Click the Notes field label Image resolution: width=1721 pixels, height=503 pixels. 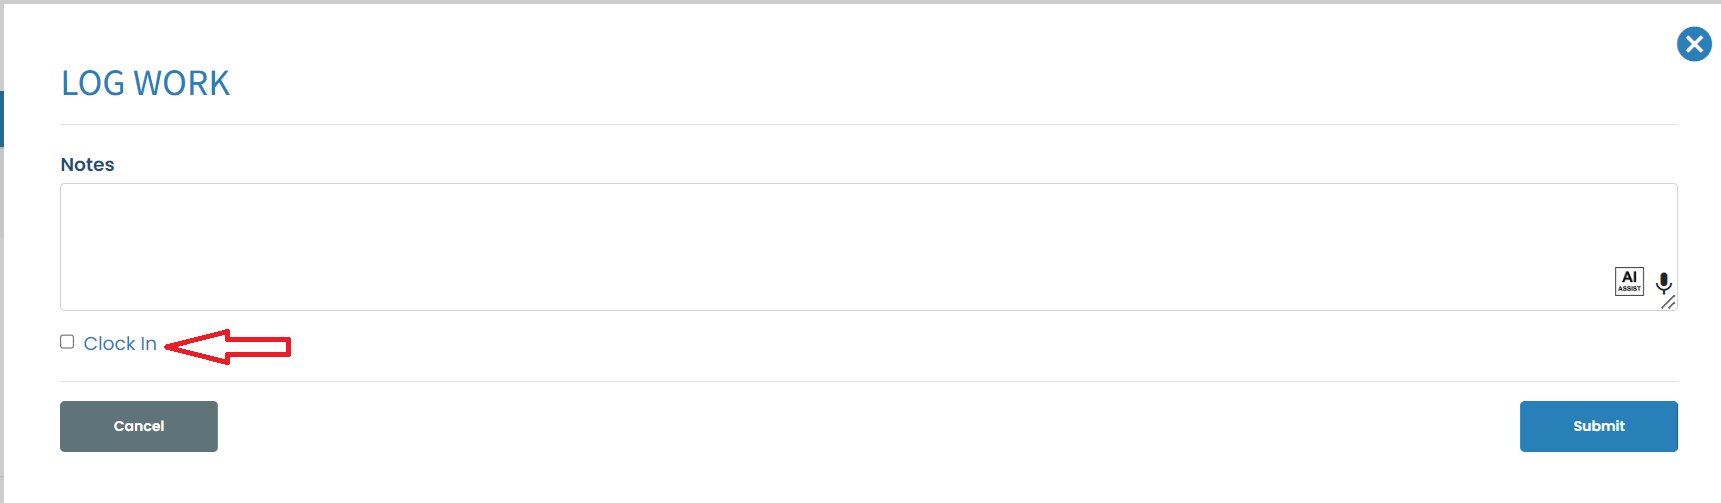pos(88,165)
